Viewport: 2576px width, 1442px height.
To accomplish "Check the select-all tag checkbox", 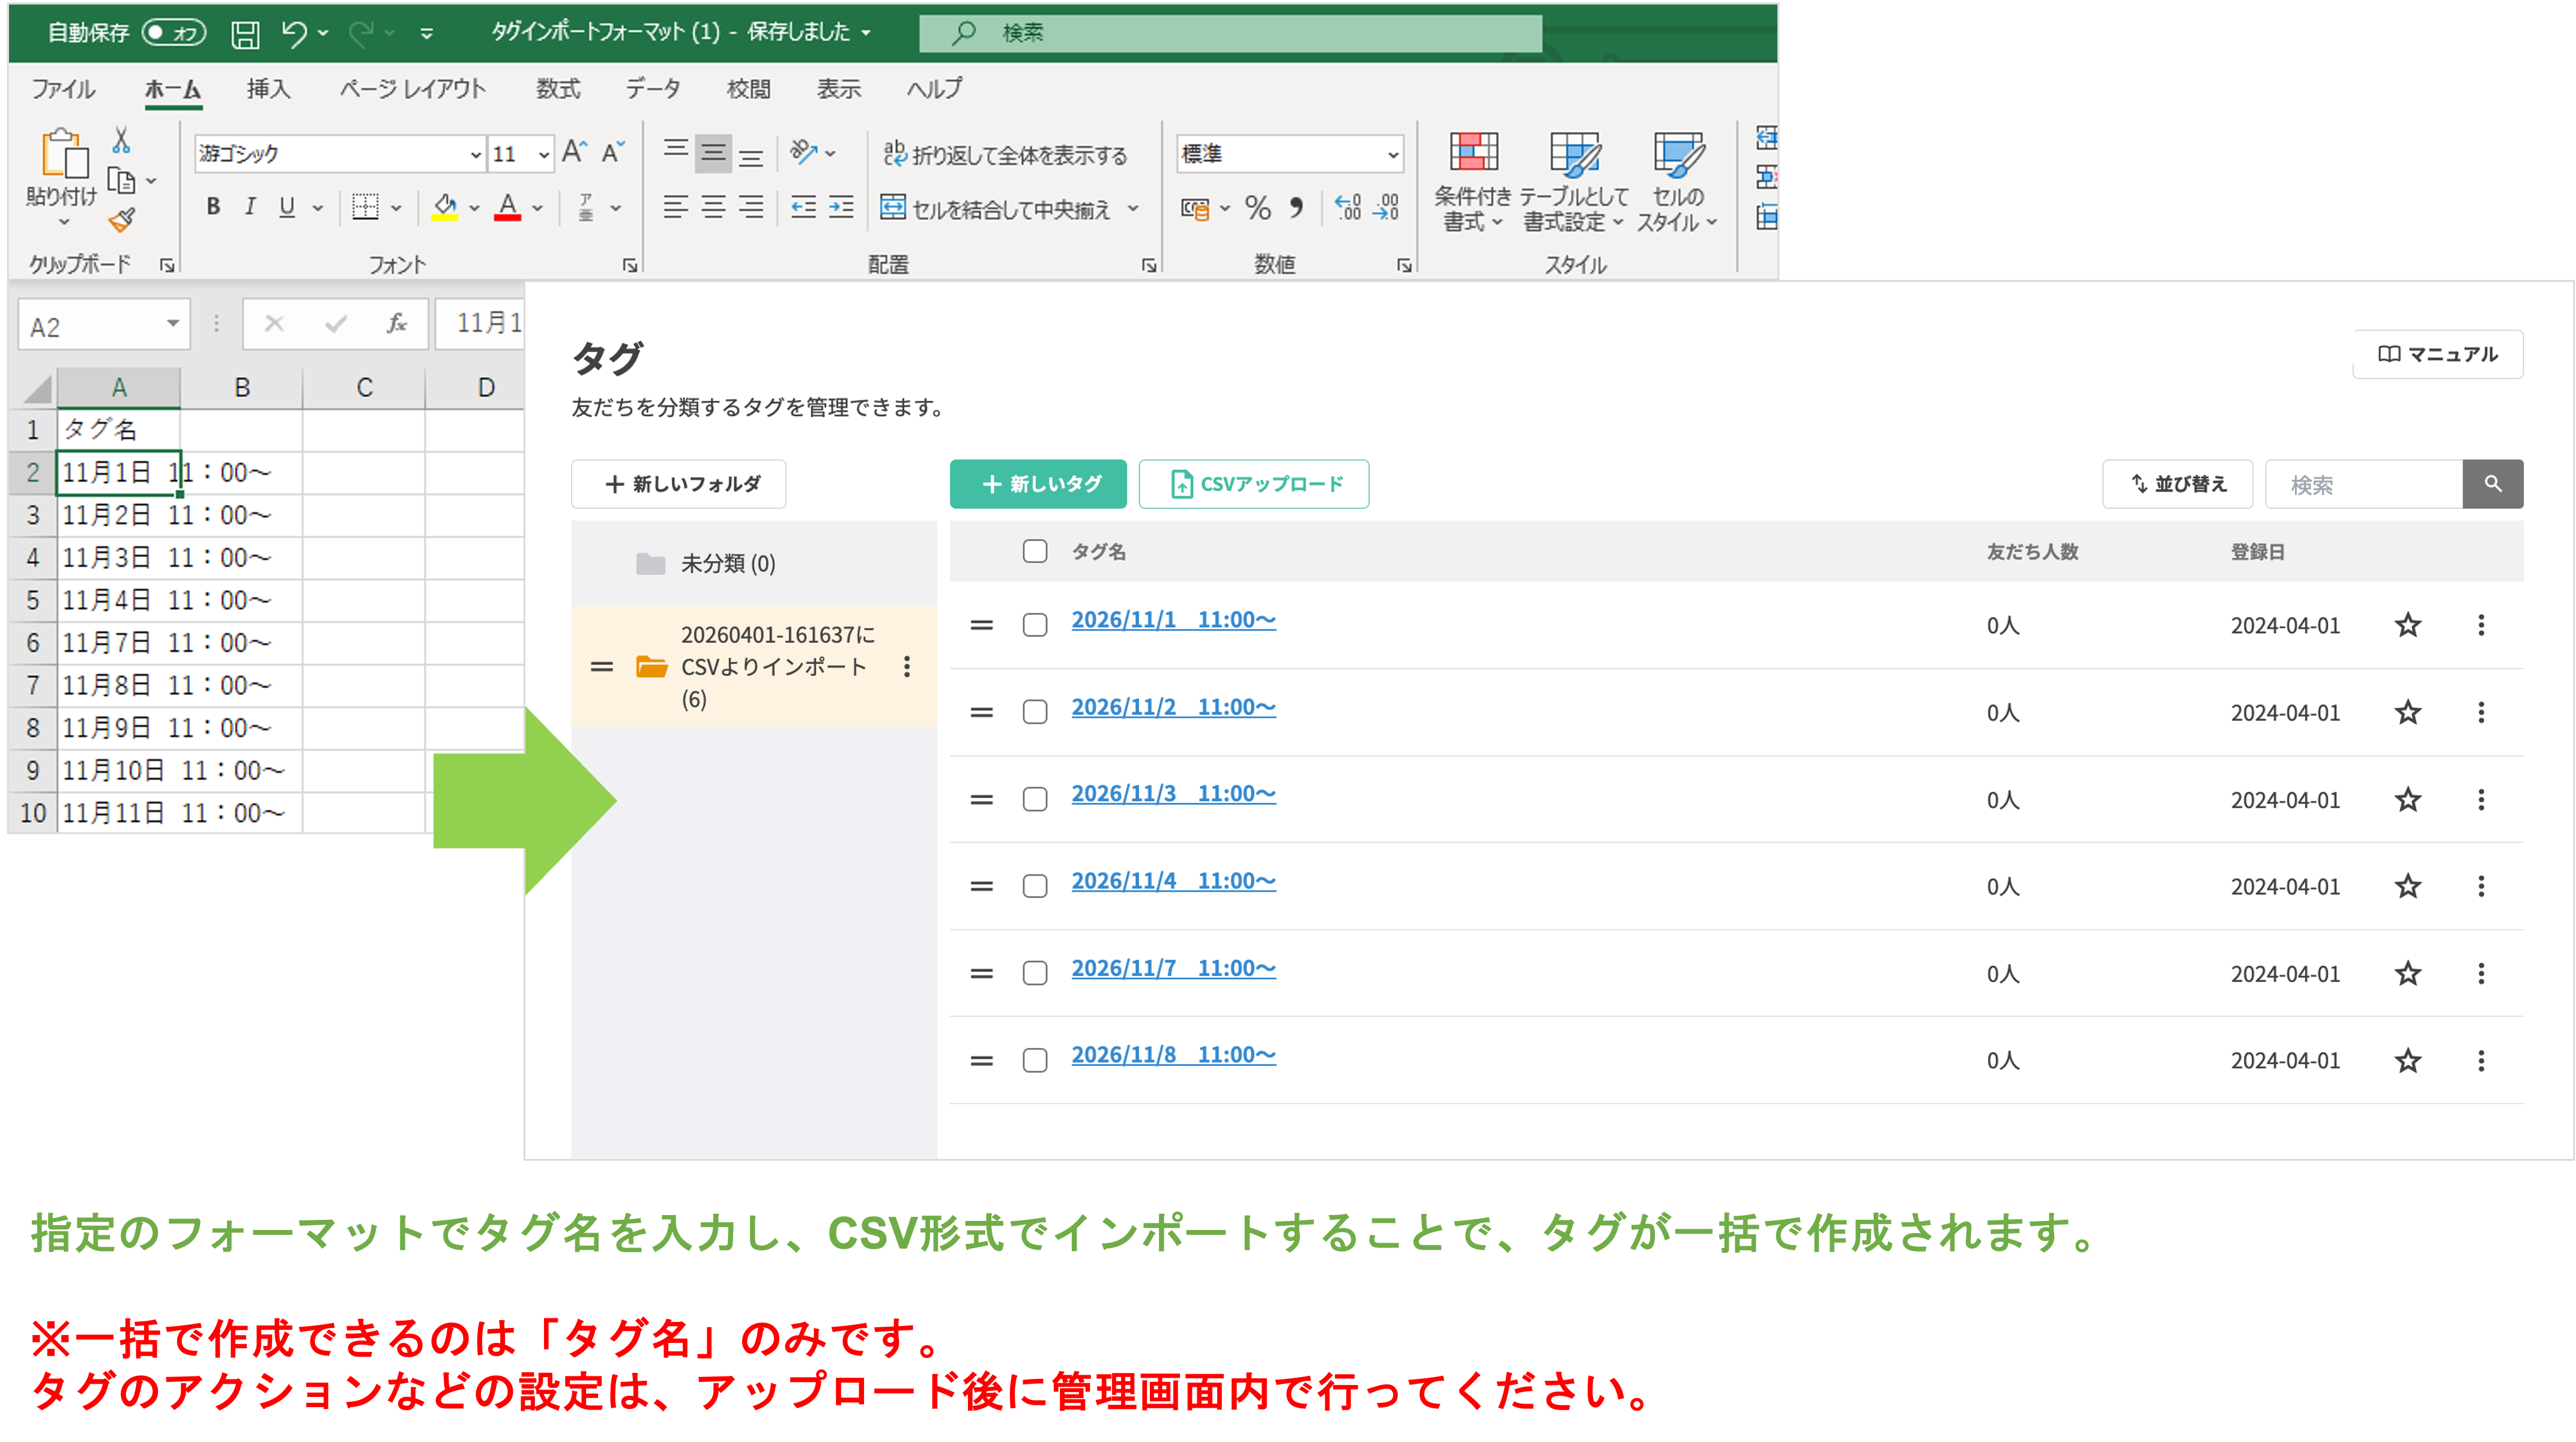I will click(x=1035, y=551).
